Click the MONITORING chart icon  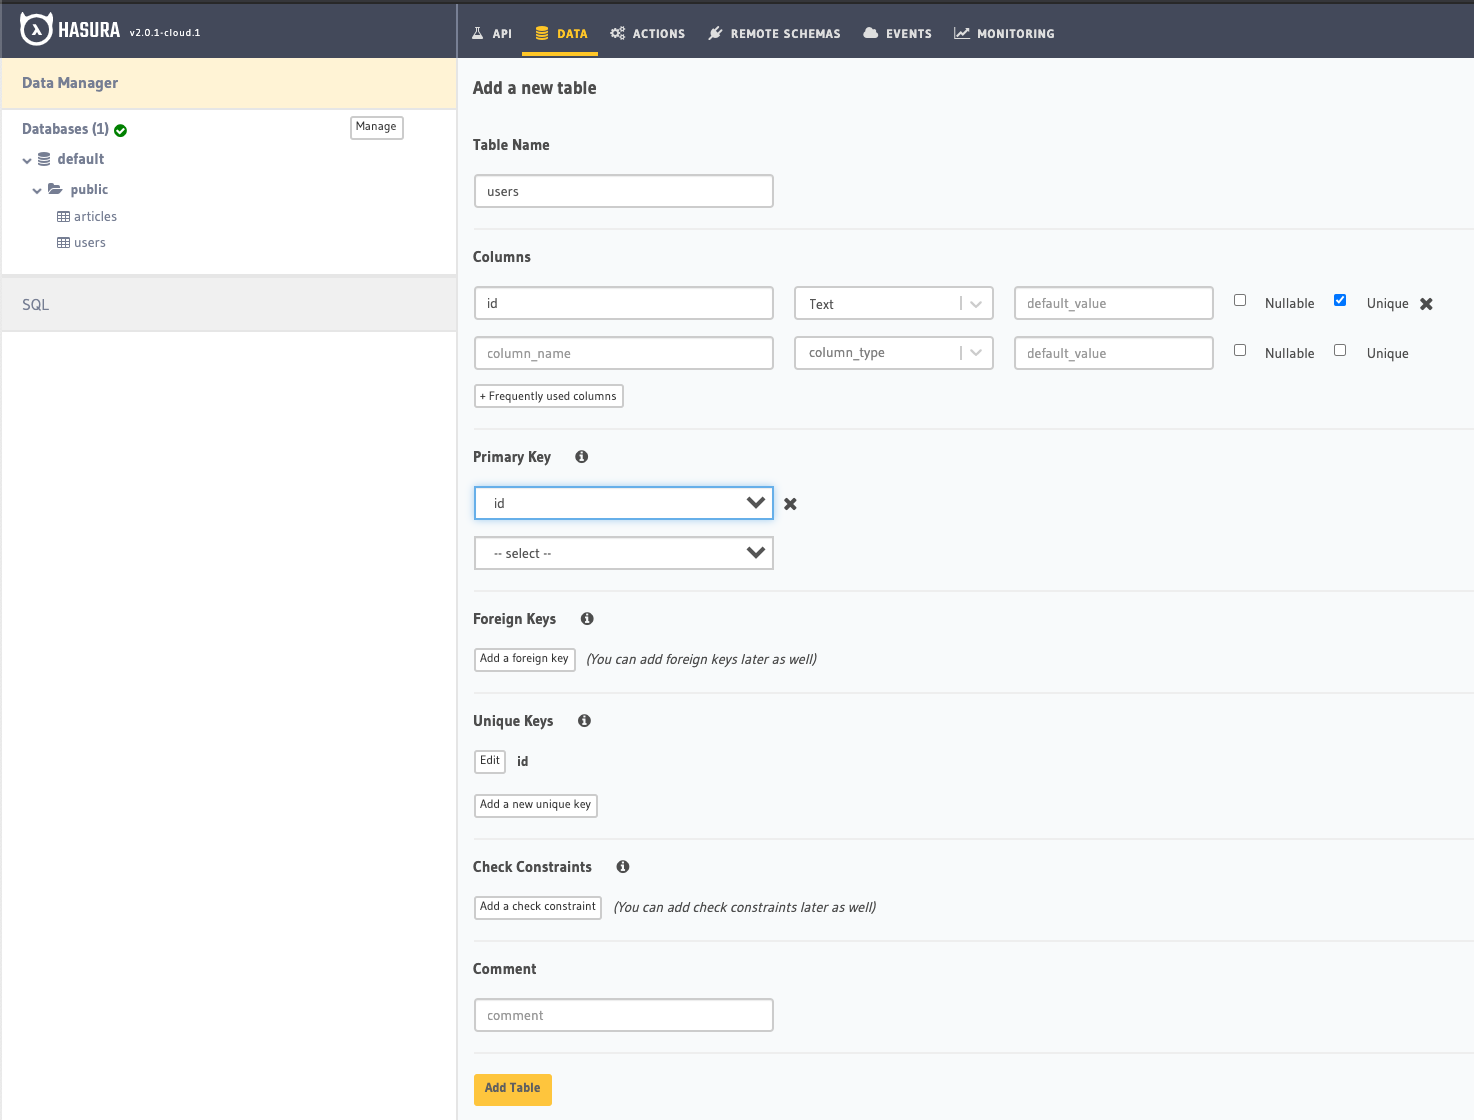point(962,33)
